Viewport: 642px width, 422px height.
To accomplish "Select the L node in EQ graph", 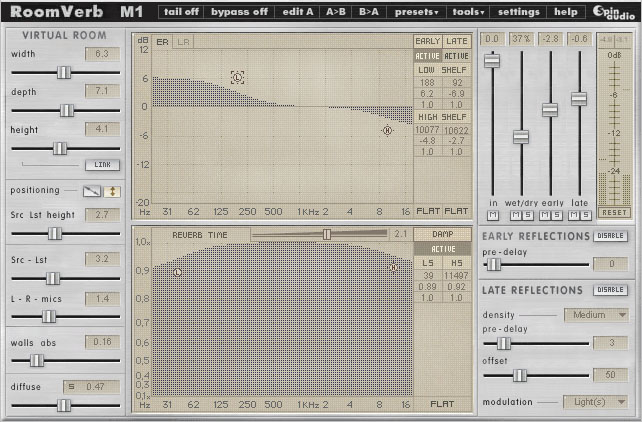I will pos(237,77).
